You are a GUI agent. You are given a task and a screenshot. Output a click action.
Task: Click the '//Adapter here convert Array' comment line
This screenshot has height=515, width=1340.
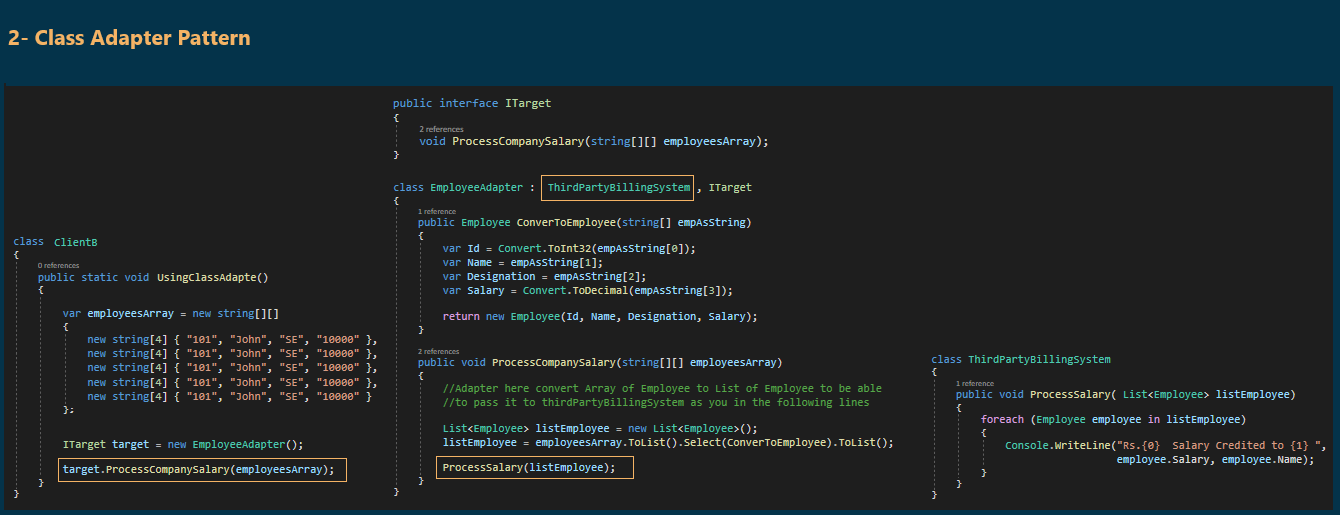pyautogui.click(x=662, y=388)
